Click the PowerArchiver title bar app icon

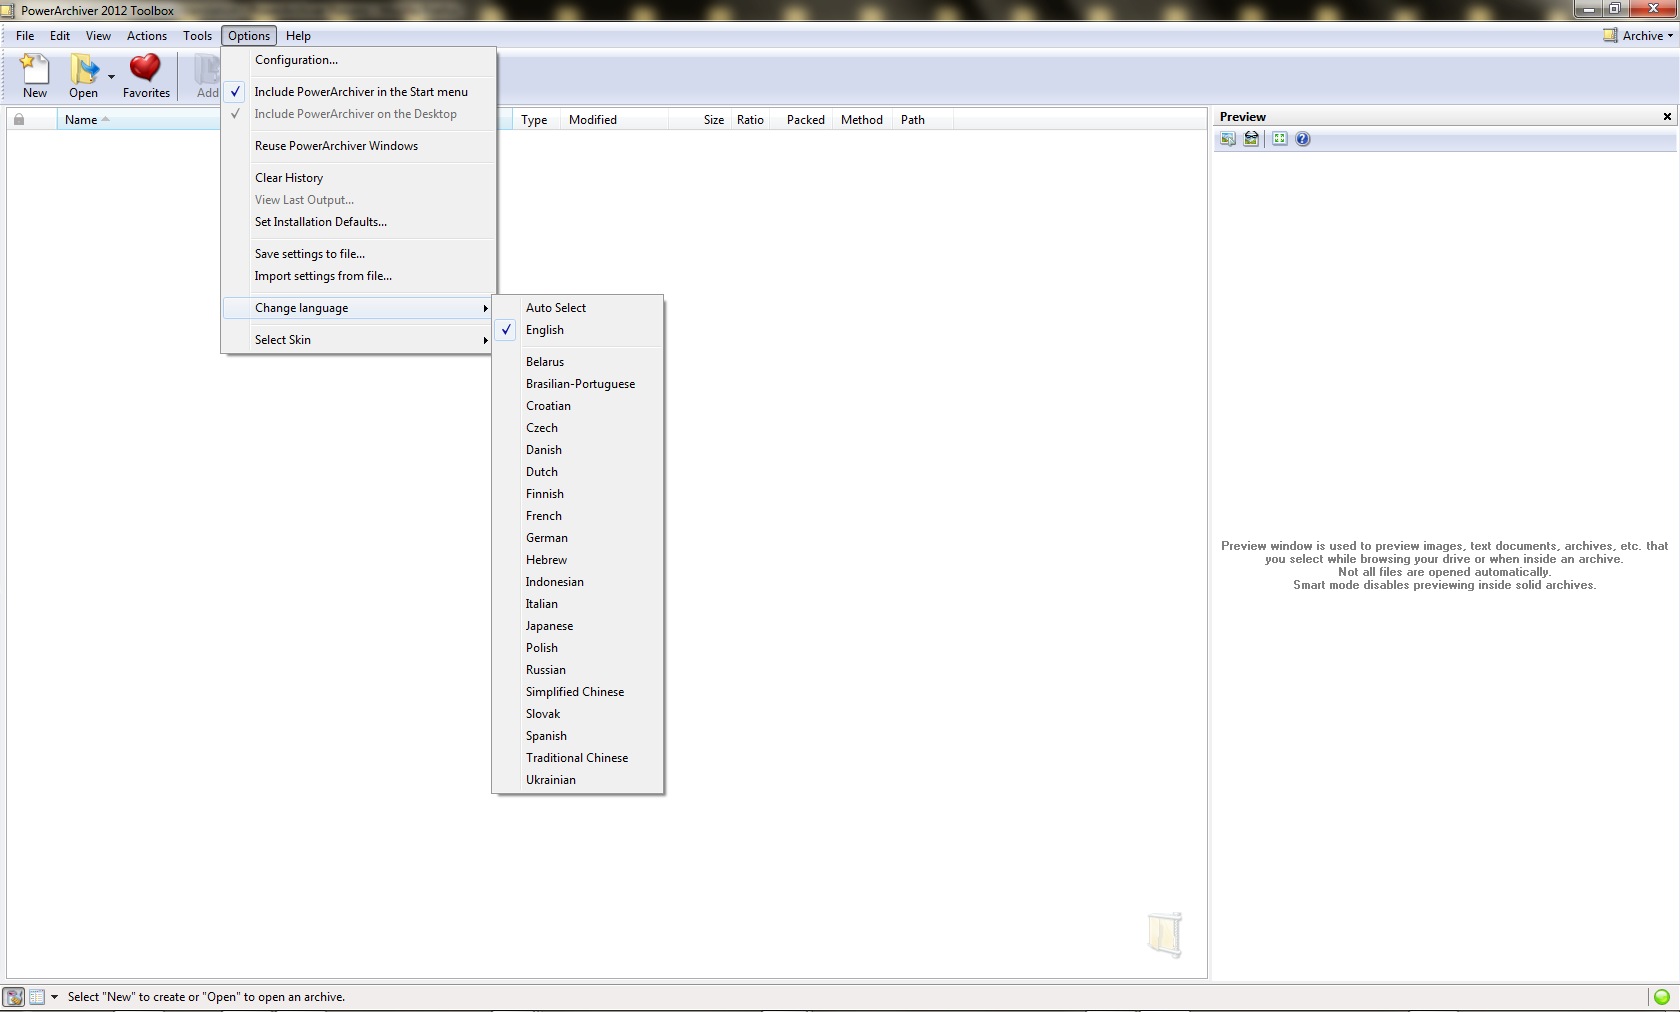8,10
